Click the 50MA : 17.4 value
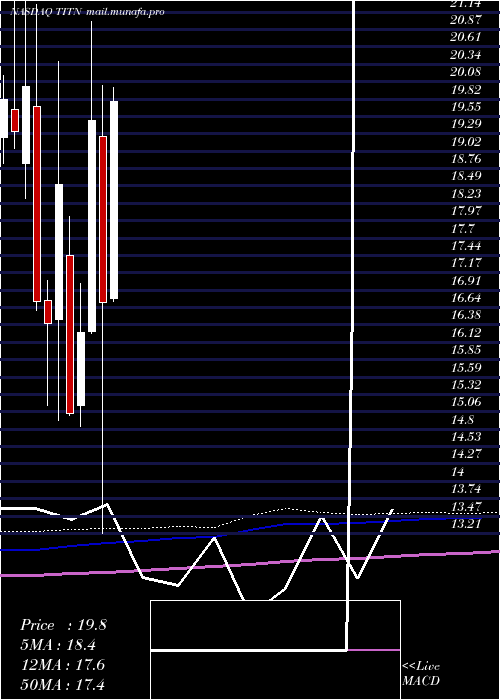500x700 pixels. click(63, 684)
